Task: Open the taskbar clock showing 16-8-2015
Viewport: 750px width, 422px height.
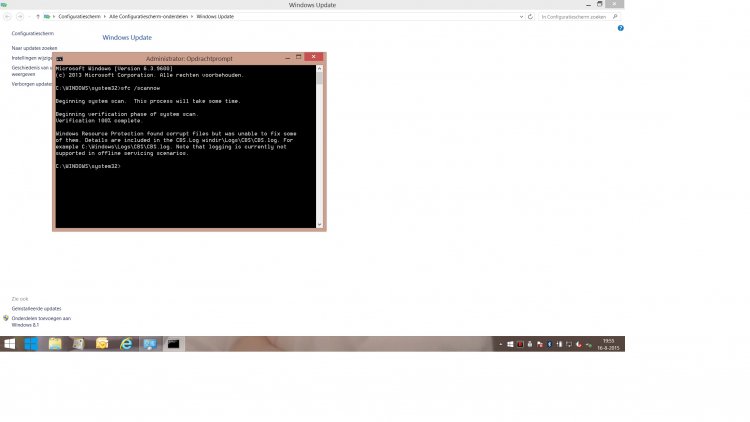Action: 608,344
